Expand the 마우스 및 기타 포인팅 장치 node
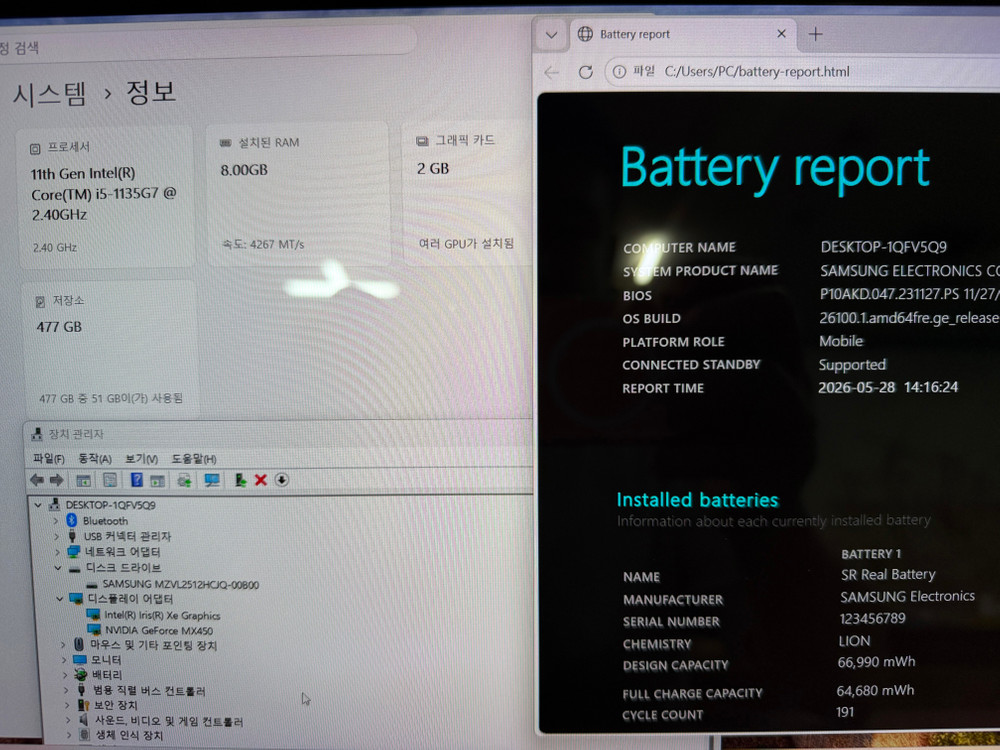This screenshot has width=1000, height=750. [x=63, y=645]
